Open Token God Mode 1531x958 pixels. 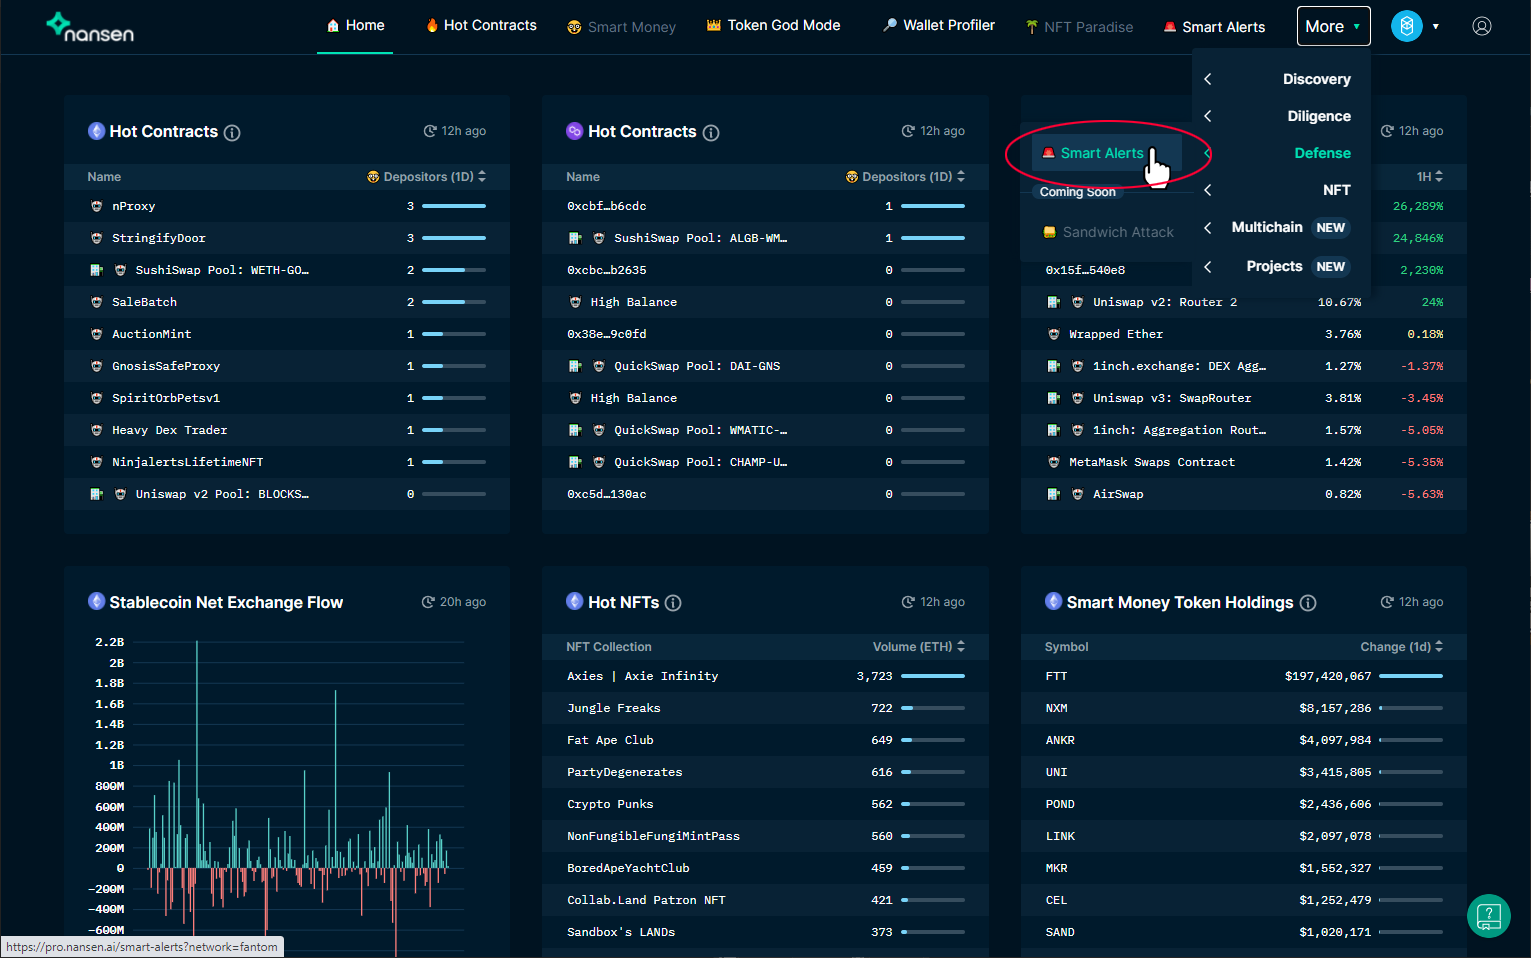(x=773, y=26)
